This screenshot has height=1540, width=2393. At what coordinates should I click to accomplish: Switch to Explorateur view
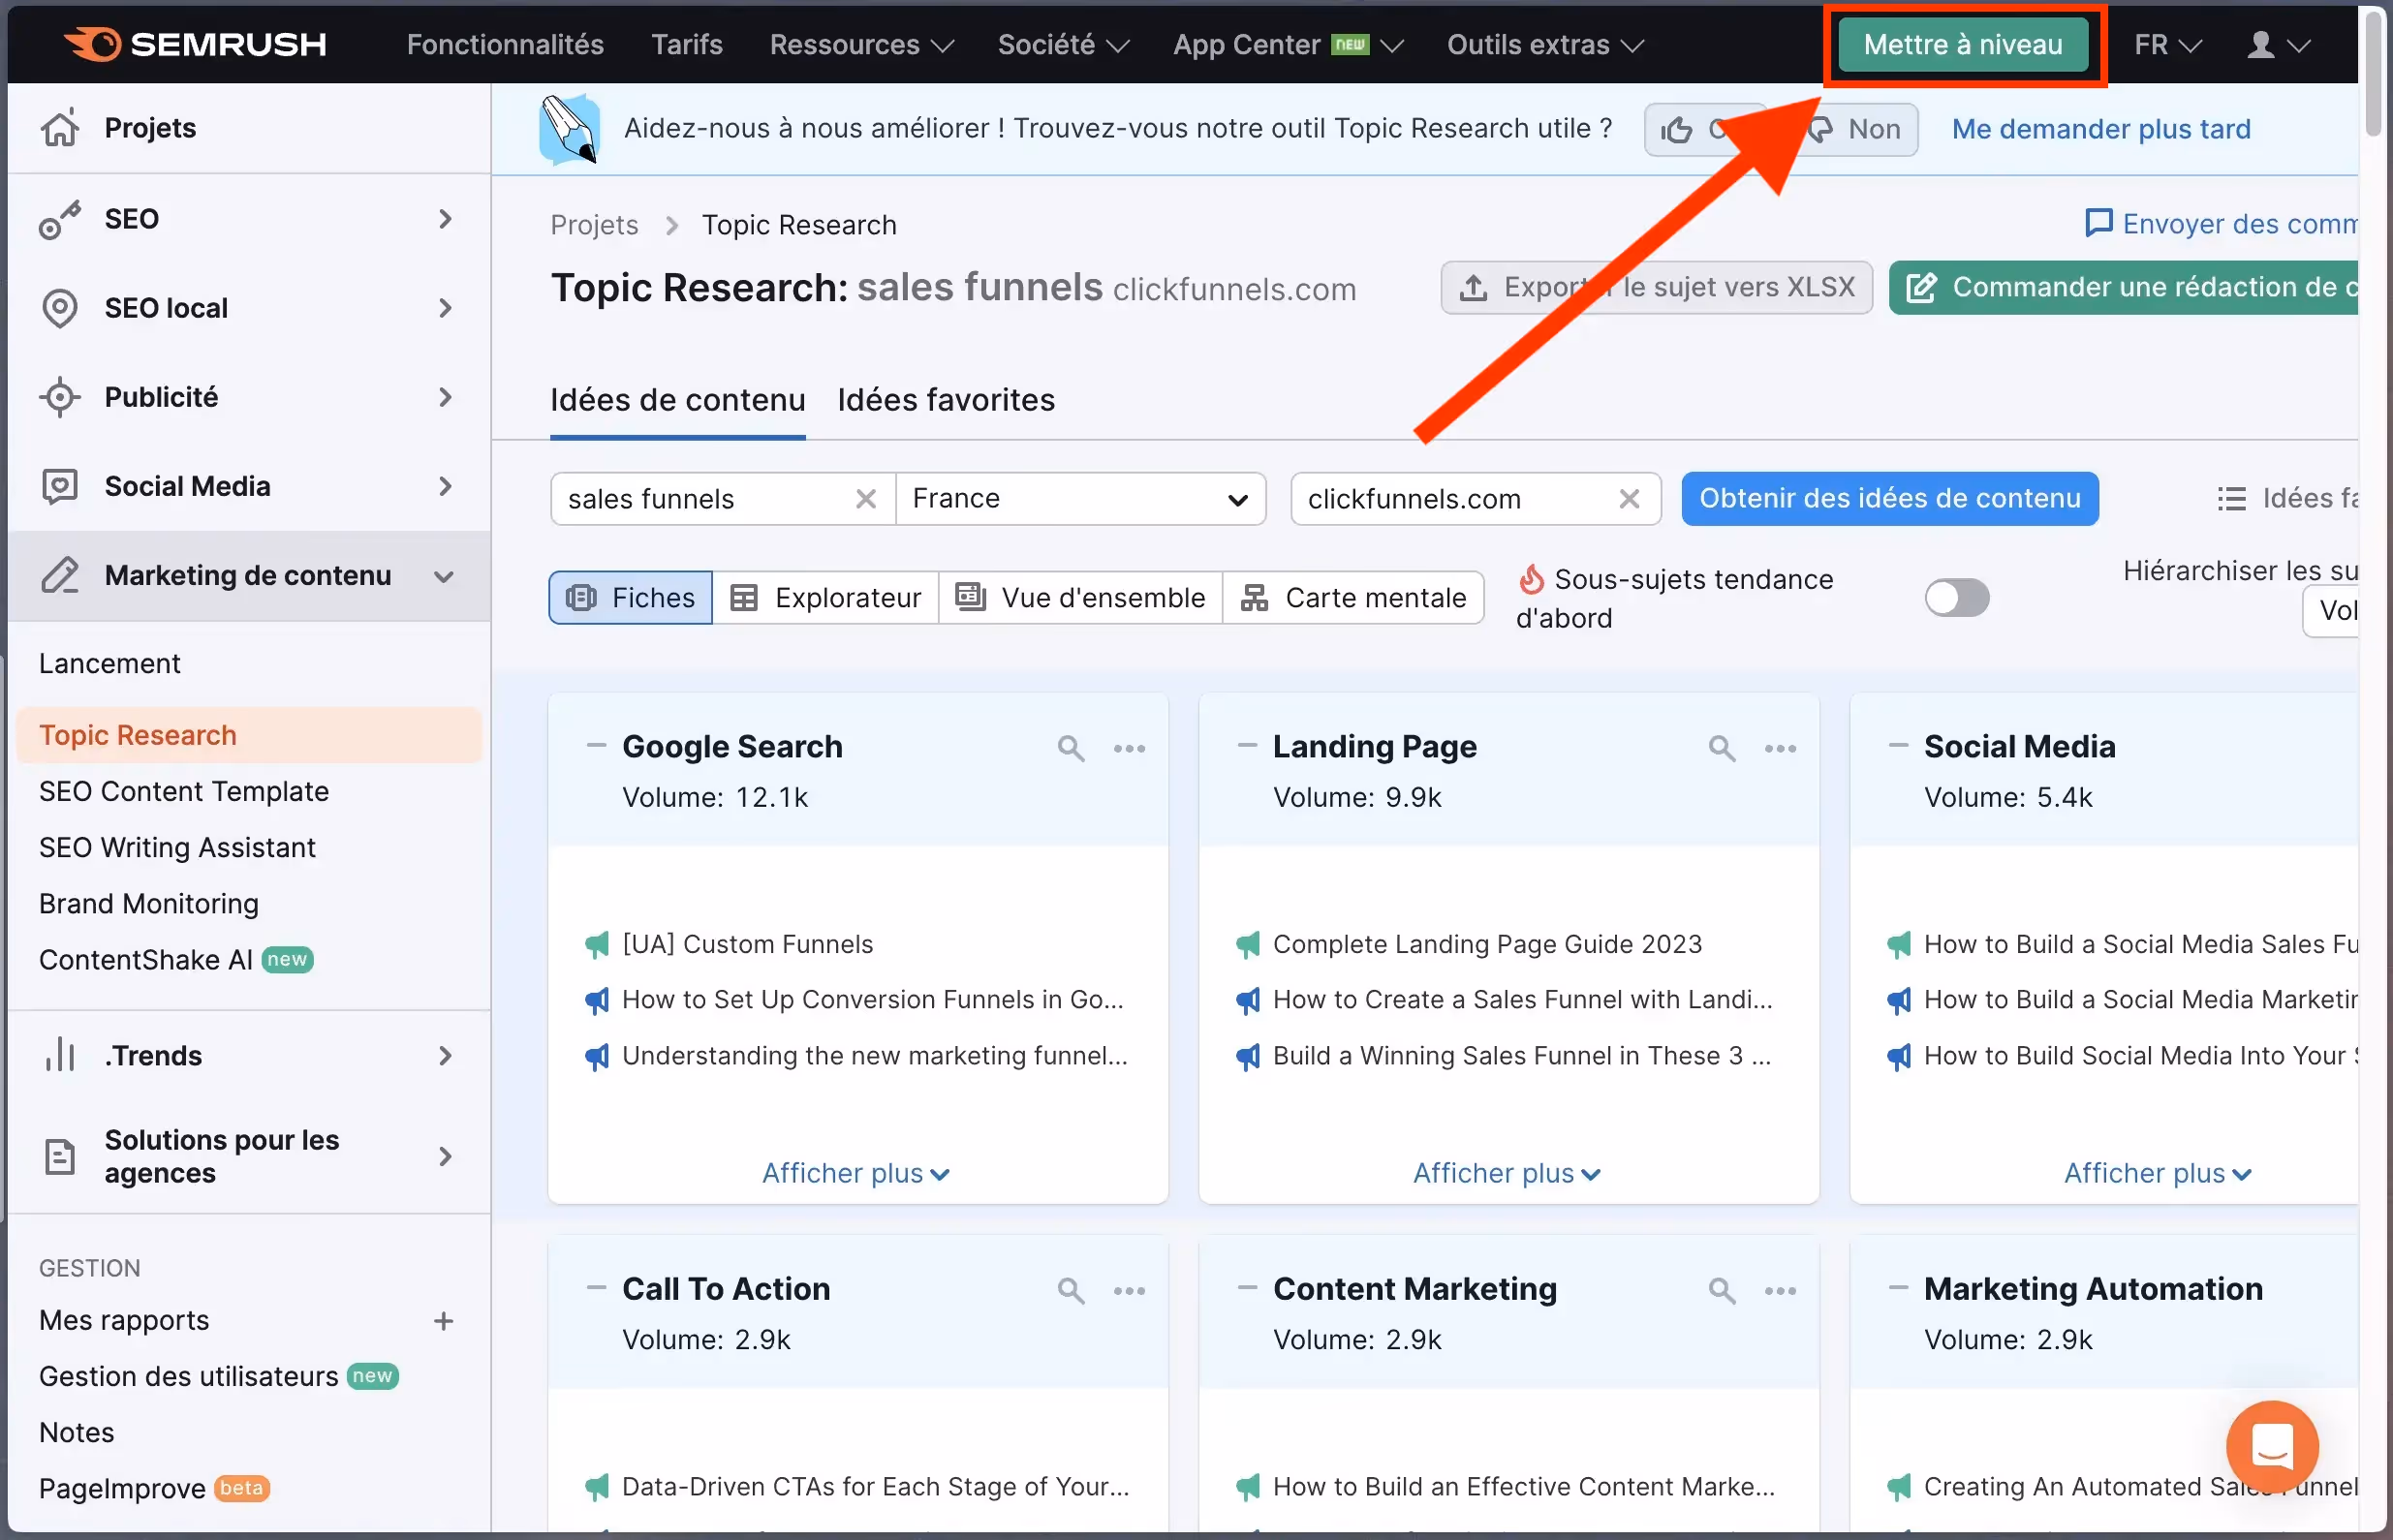coord(826,598)
